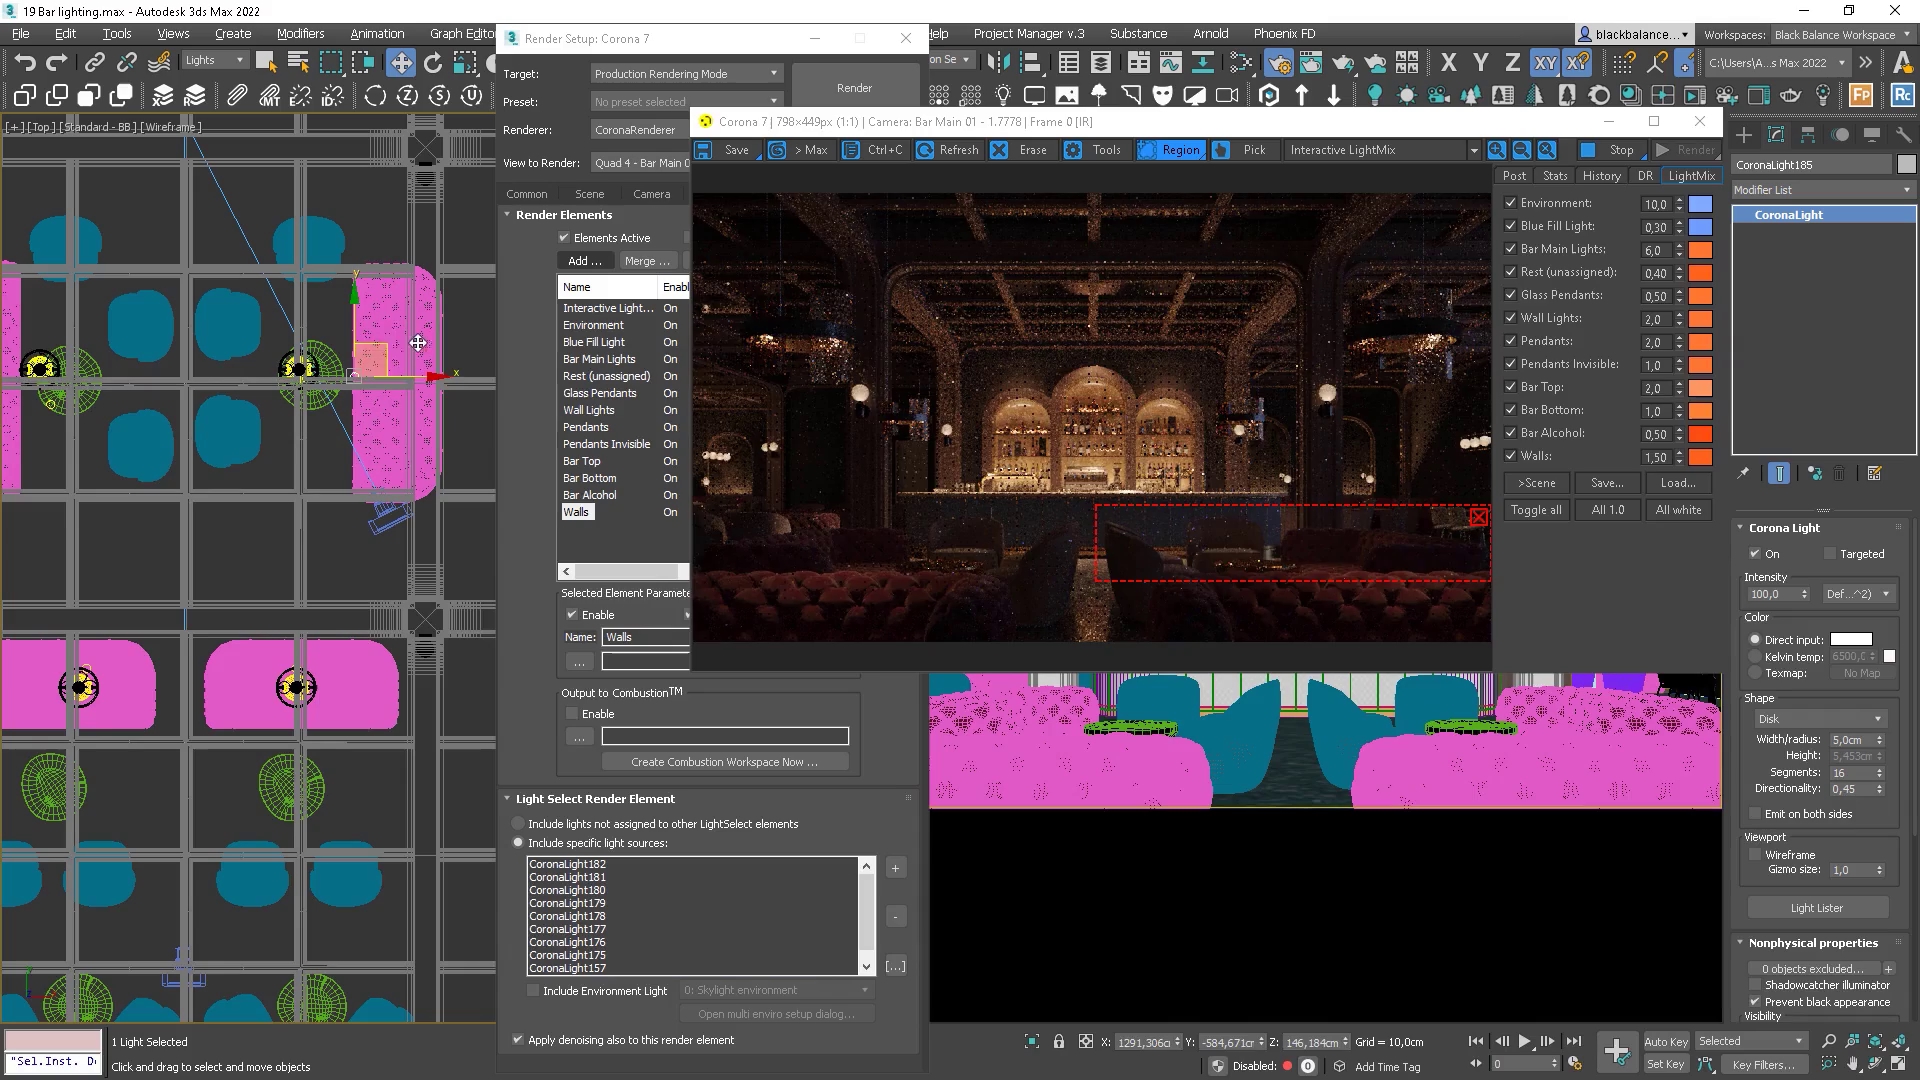Click Save icon in Corona frame buffer
Screen dimensions: 1920x1080
click(x=704, y=150)
